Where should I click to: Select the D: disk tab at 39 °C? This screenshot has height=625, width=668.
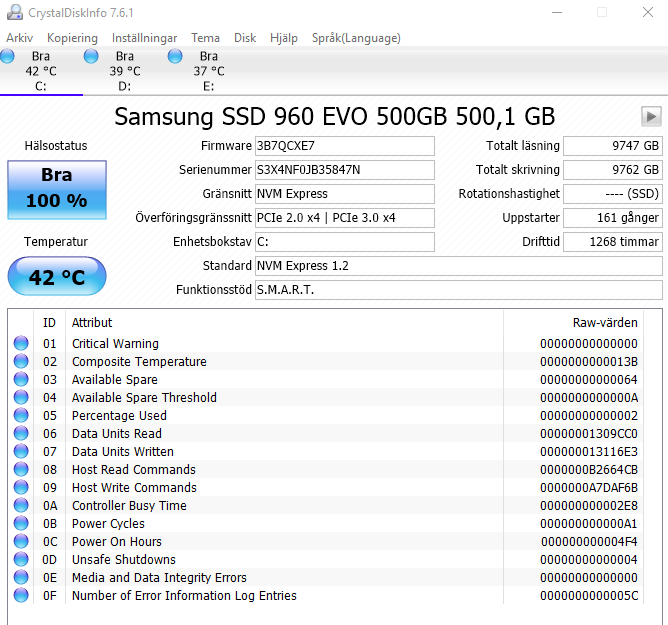click(125, 71)
